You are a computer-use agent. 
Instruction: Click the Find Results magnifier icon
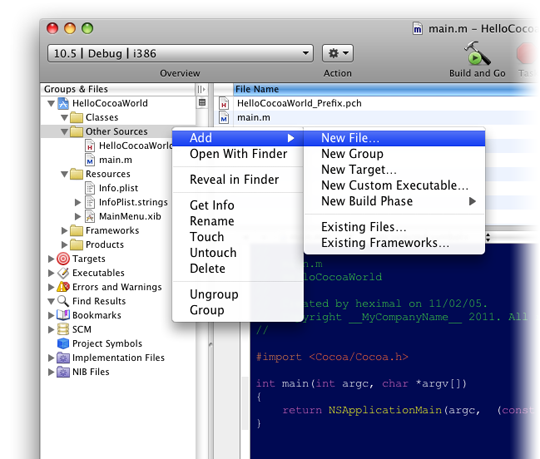coord(63,301)
